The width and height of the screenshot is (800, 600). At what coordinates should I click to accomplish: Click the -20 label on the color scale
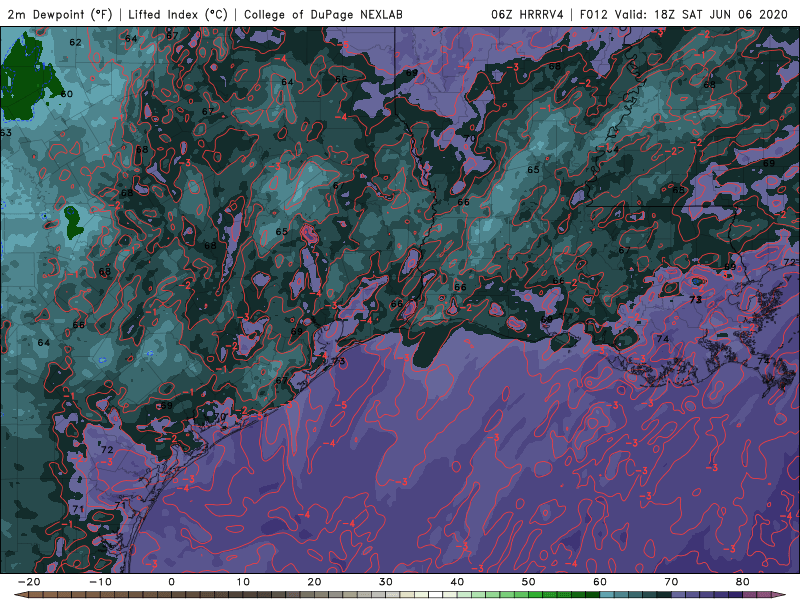click(29, 582)
